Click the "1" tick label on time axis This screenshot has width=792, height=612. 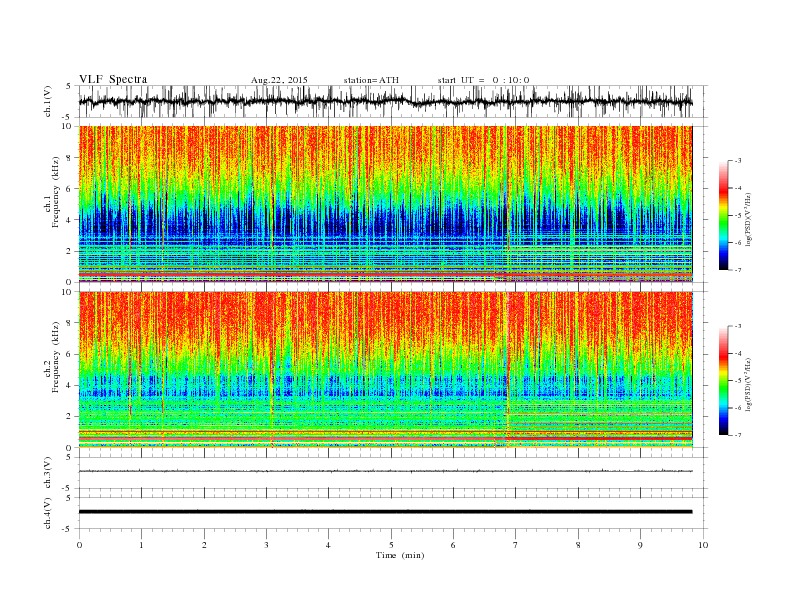coord(141,545)
